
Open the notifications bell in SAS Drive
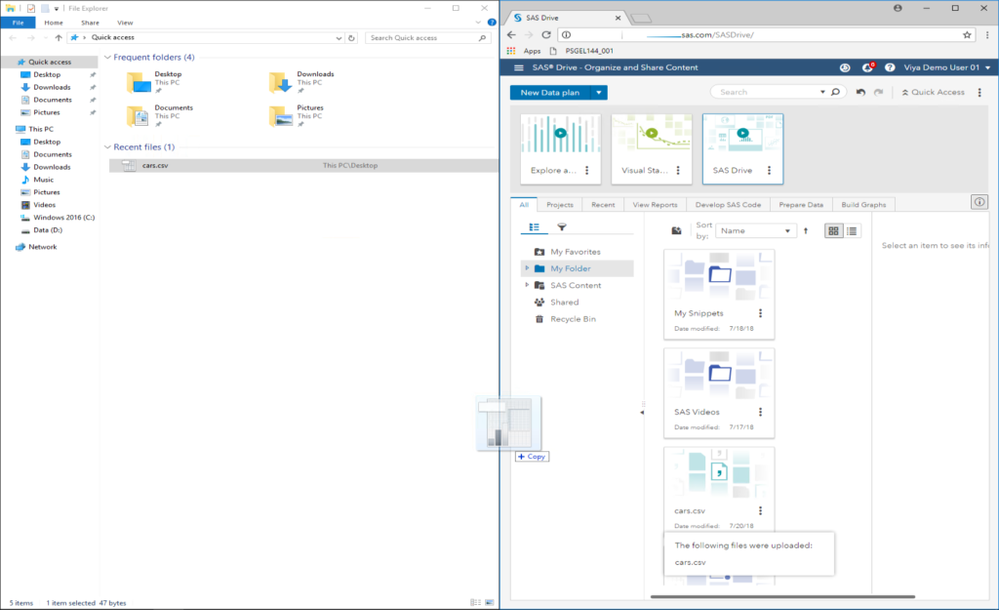867,68
